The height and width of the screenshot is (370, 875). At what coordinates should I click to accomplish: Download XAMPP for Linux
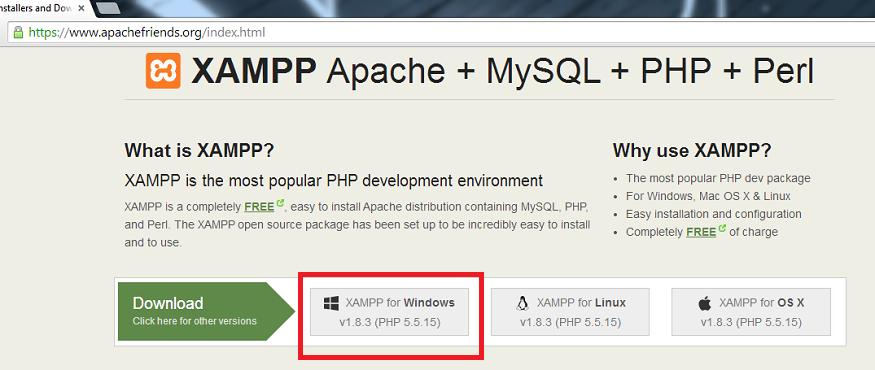[x=570, y=312]
